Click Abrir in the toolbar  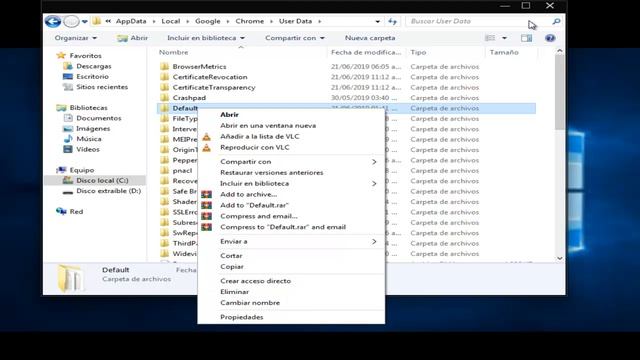132,38
